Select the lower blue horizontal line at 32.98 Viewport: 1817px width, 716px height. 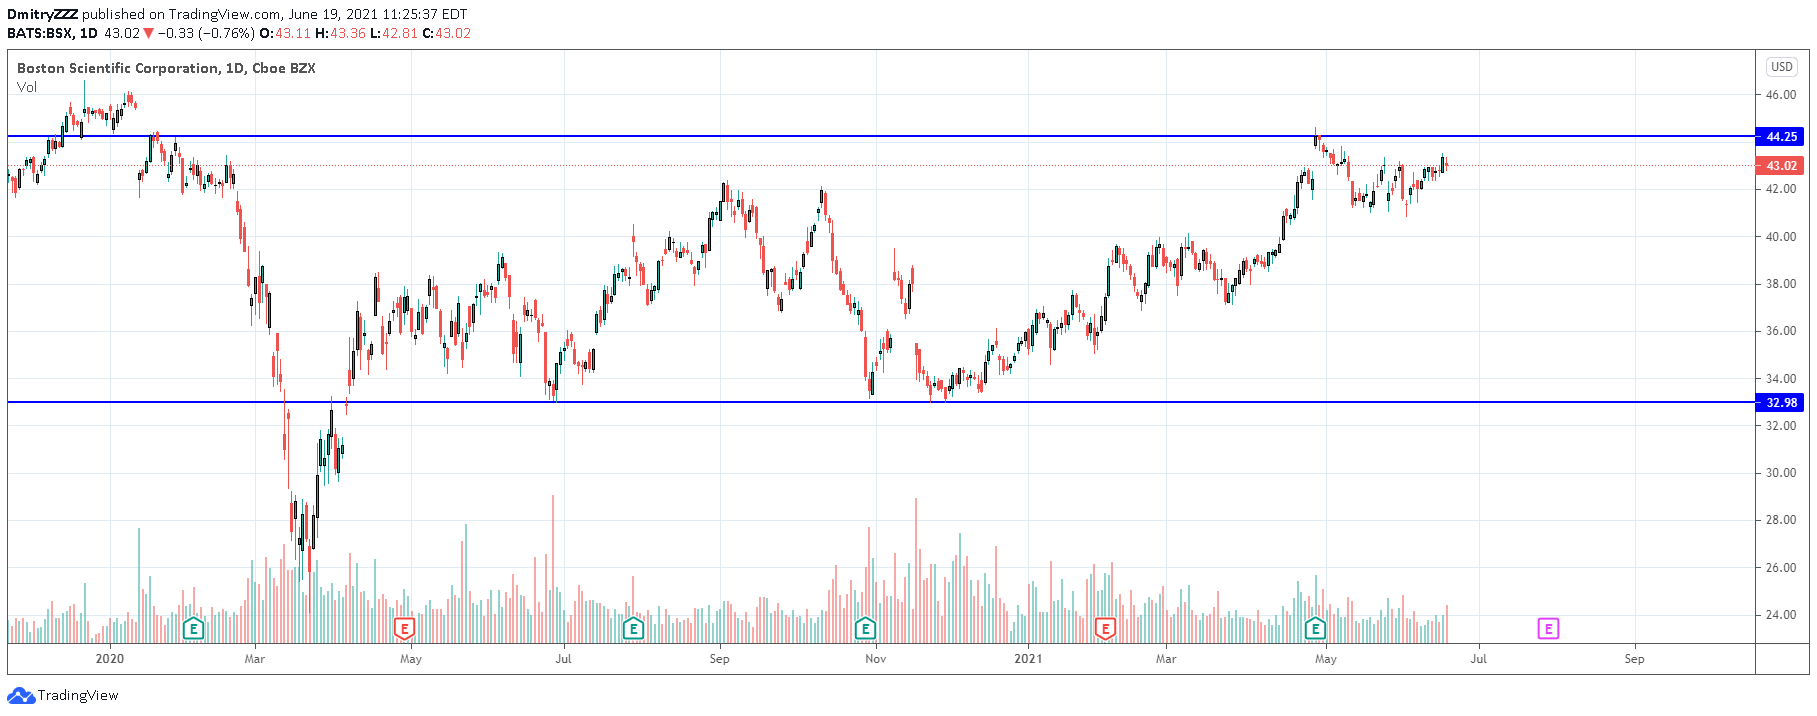pyautogui.click(x=880, y=402)
